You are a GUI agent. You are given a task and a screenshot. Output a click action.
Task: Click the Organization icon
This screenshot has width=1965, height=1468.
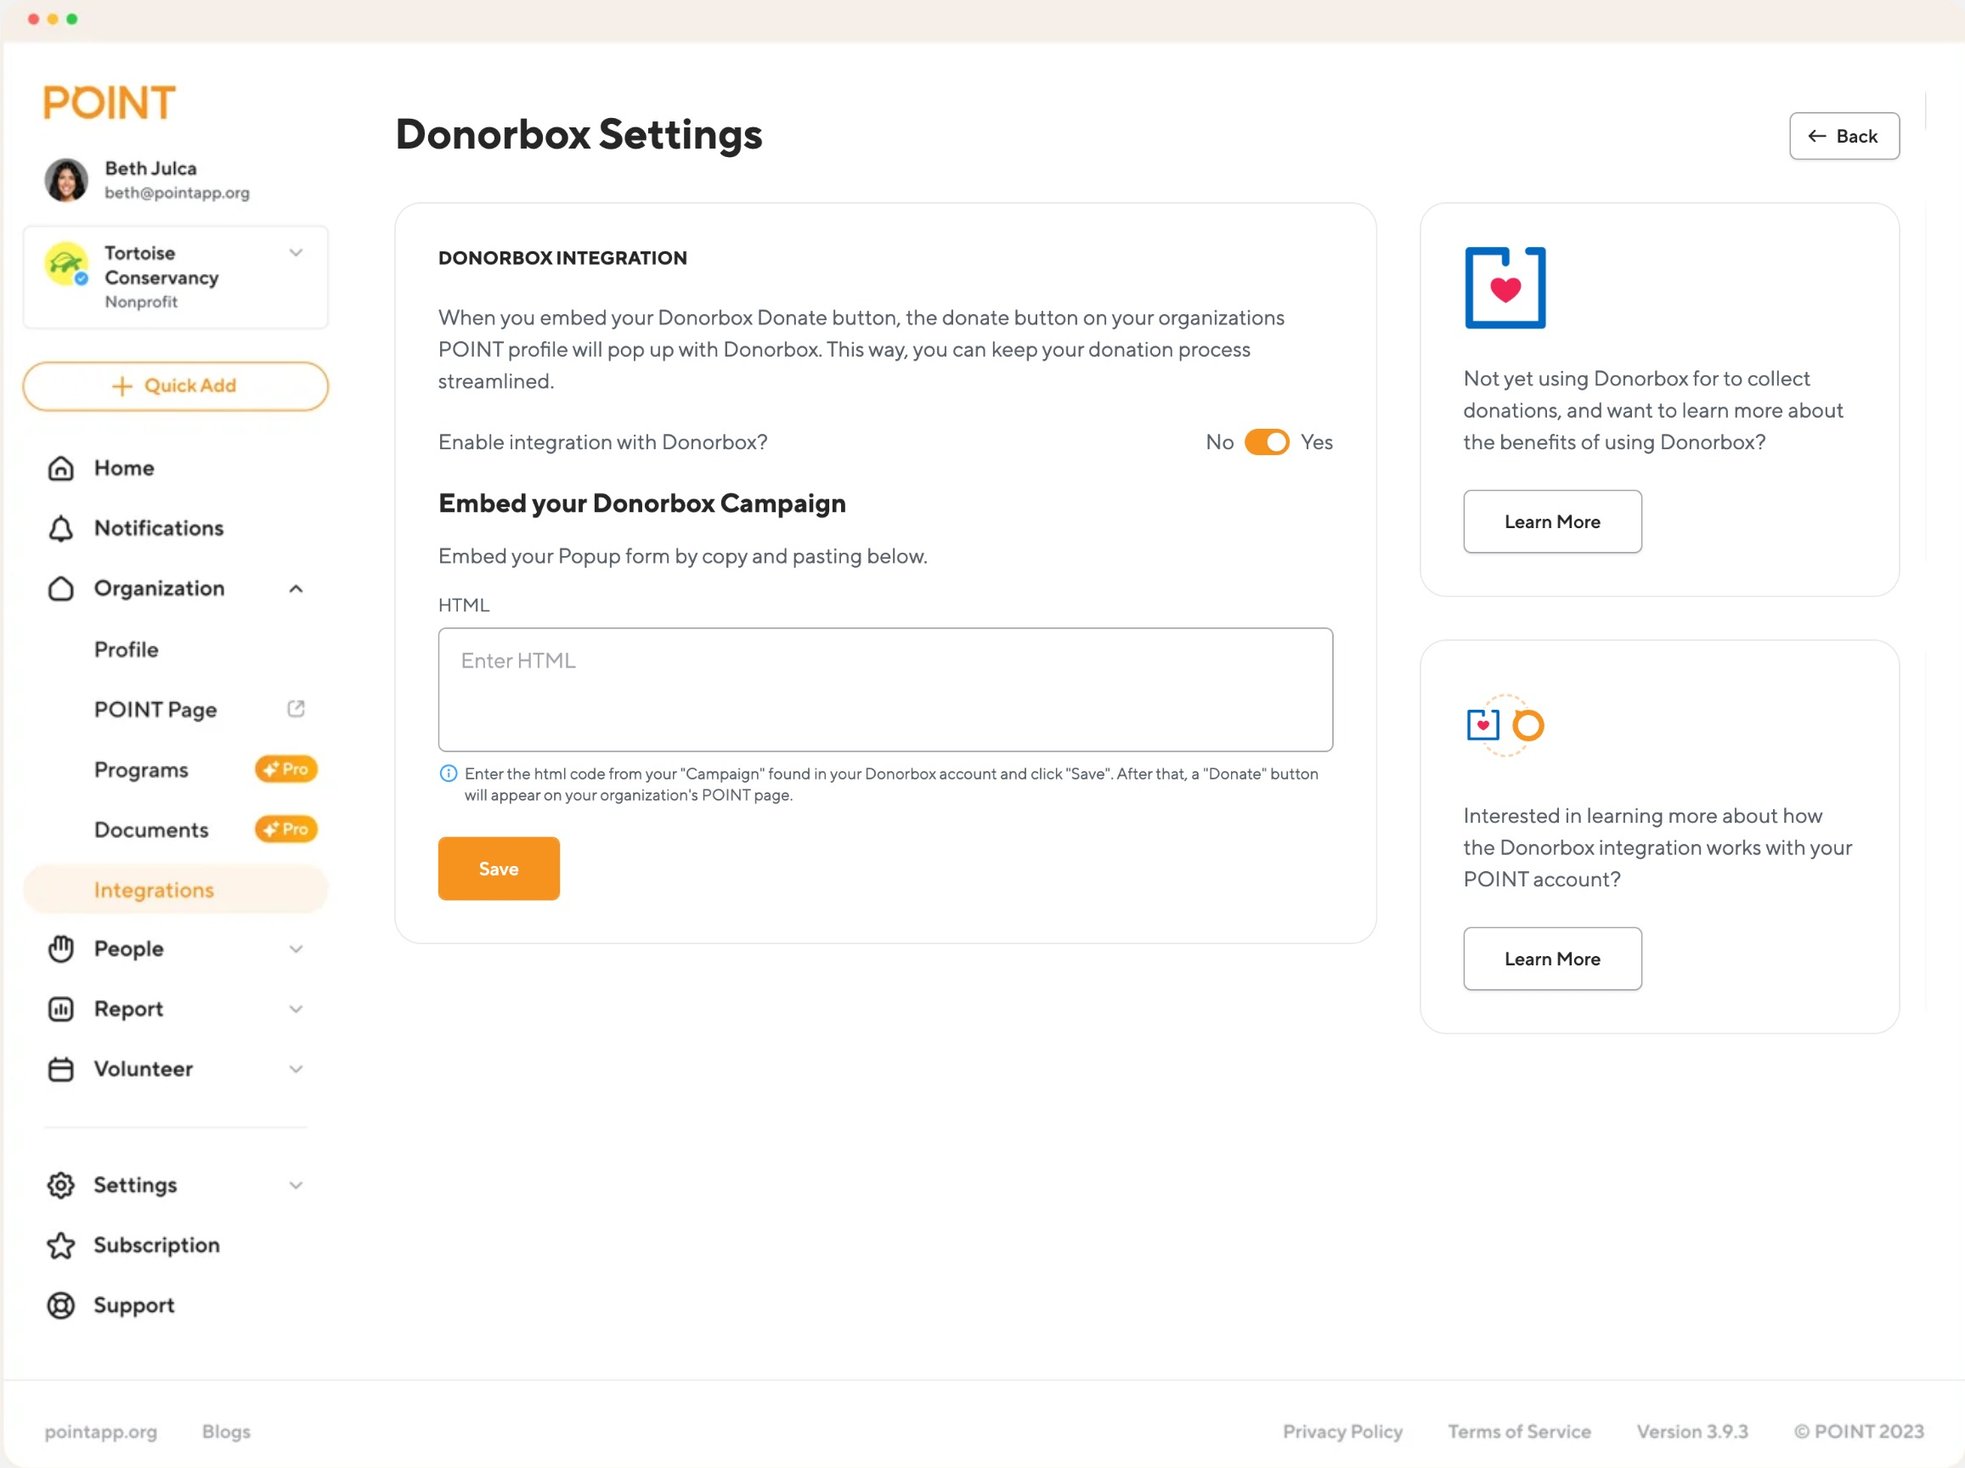(x=60, y=588)
